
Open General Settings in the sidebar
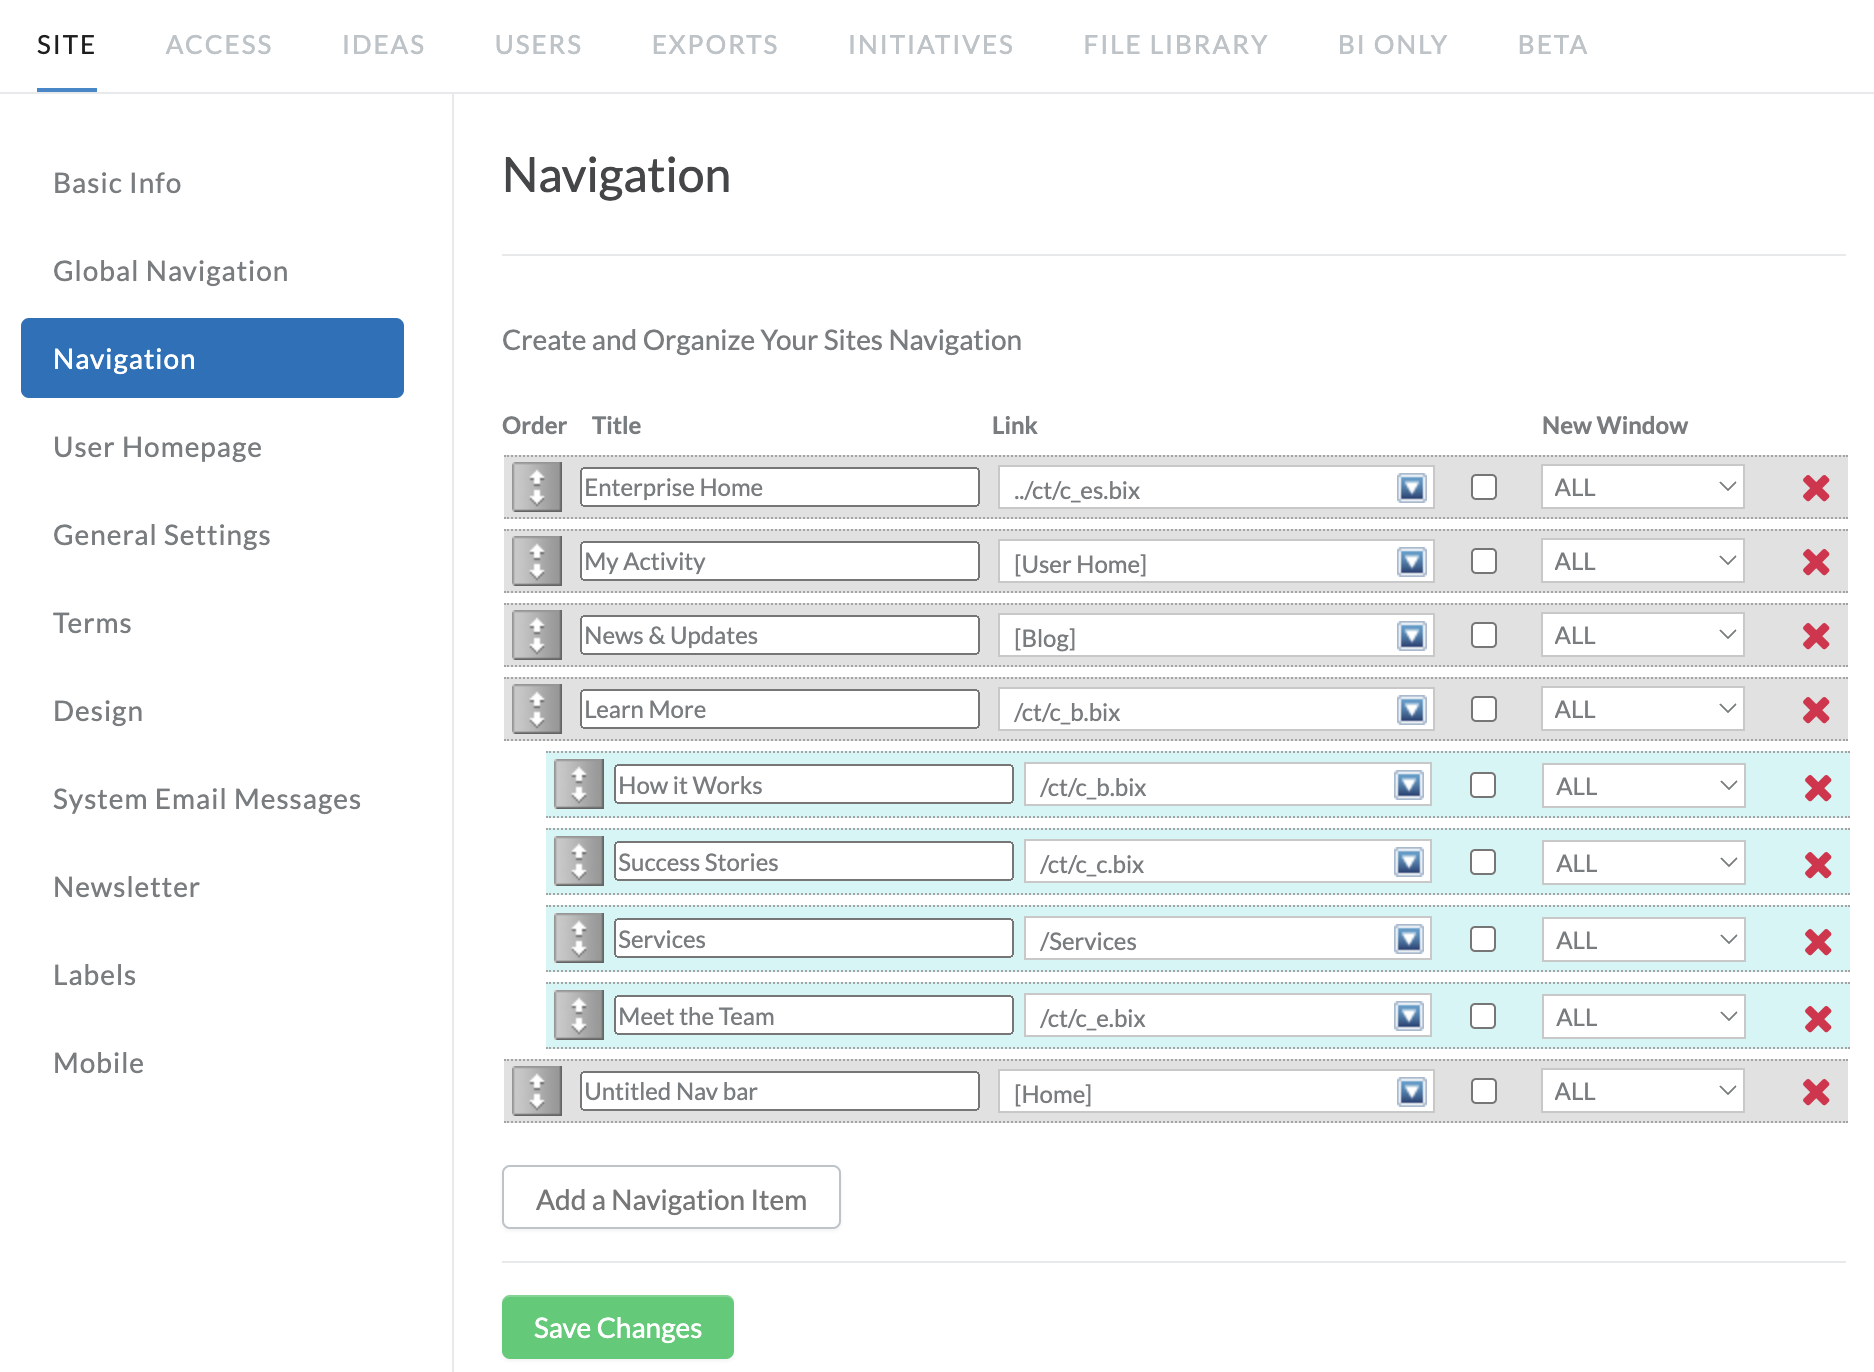tap(161, 535)
